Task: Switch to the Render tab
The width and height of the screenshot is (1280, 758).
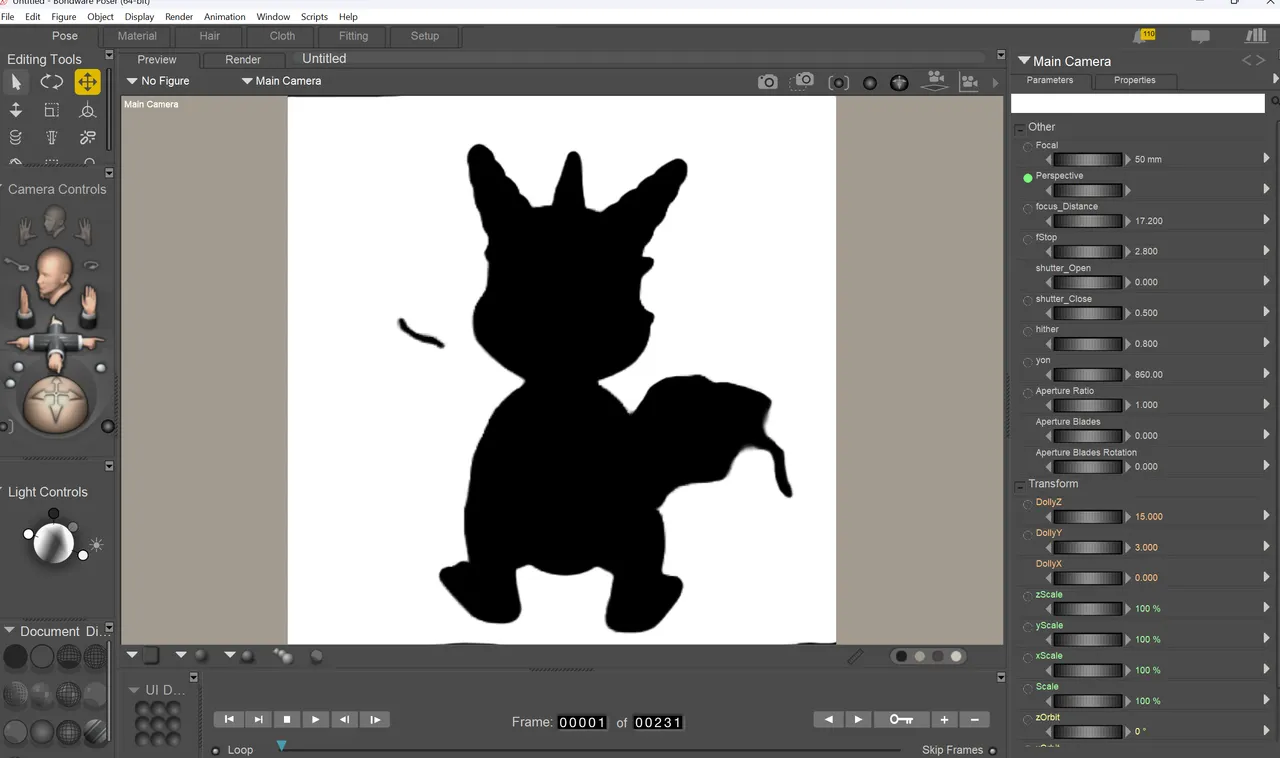Action: pos(243,60)
